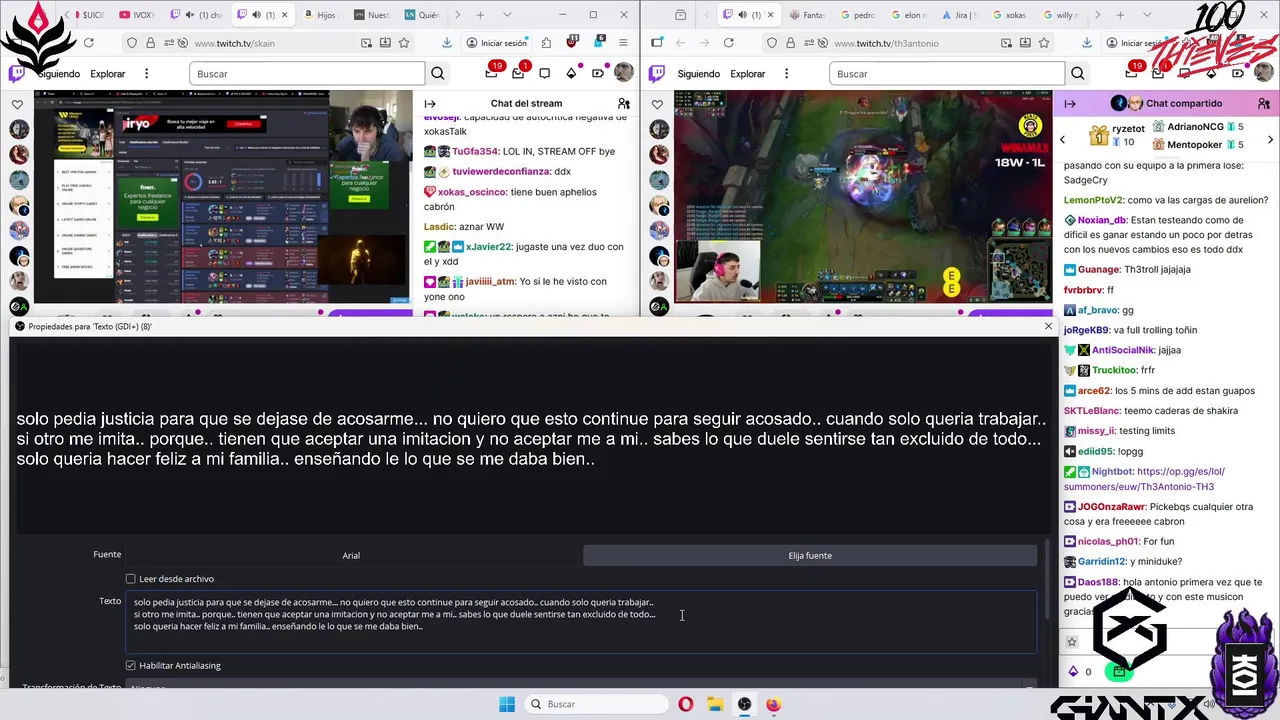
Task: Reload the twitch.tv/skain page
Action: point(89,43)
